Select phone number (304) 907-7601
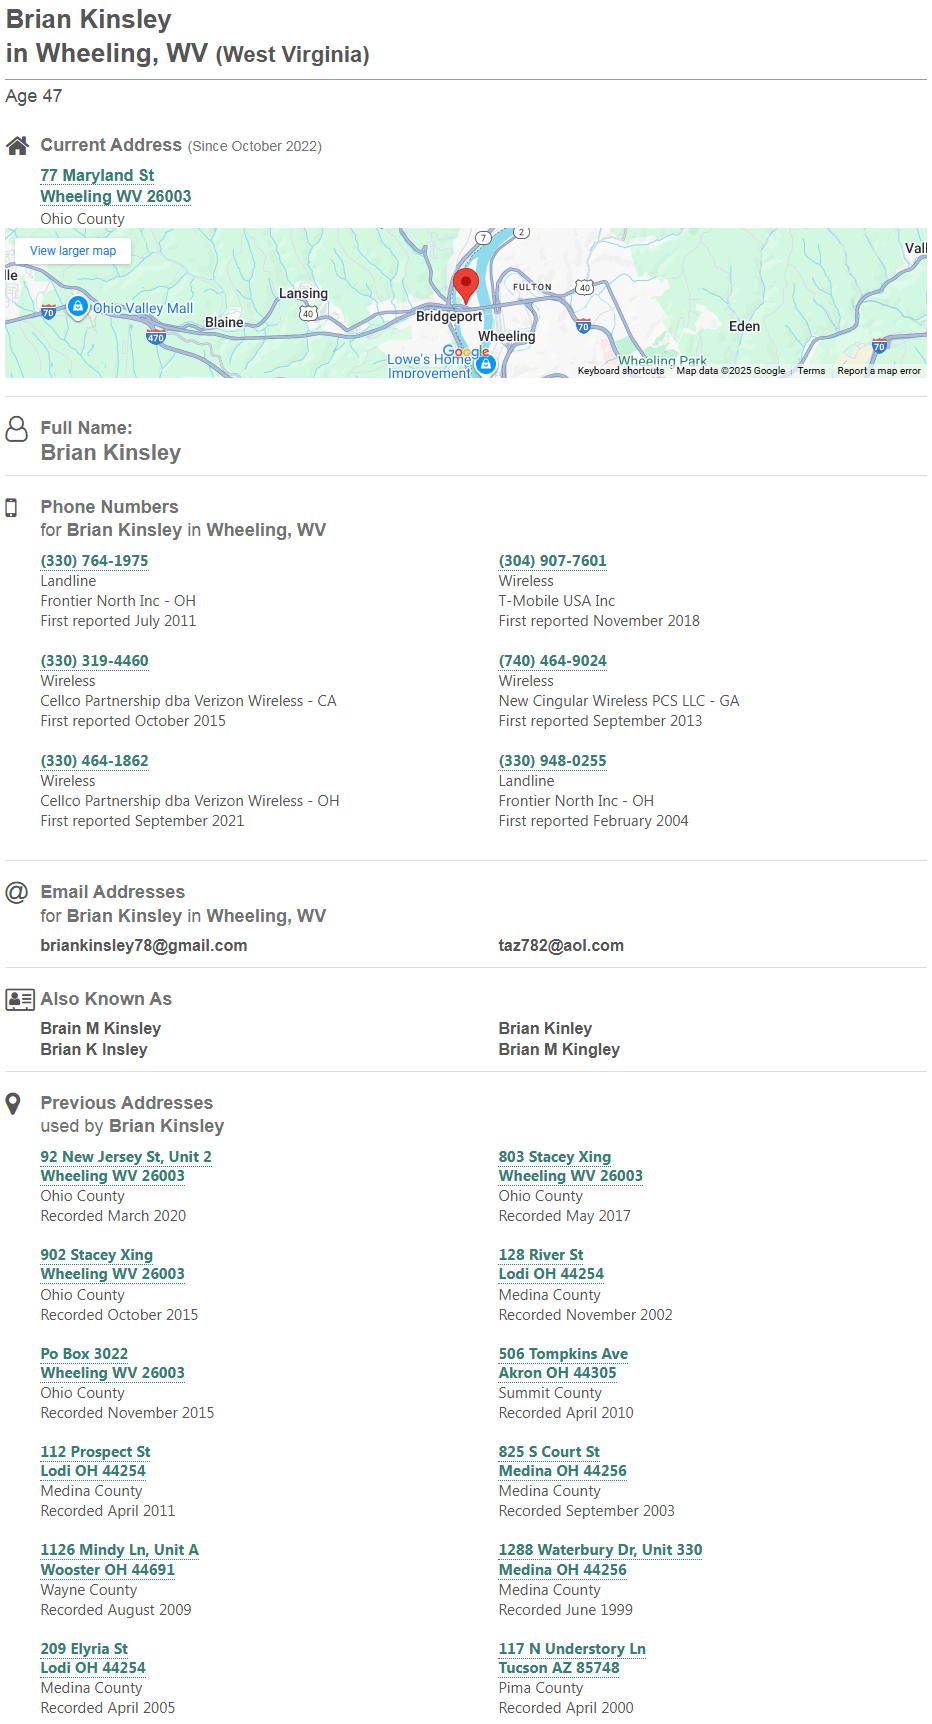 pyautogui.click(x=552, y=561)
